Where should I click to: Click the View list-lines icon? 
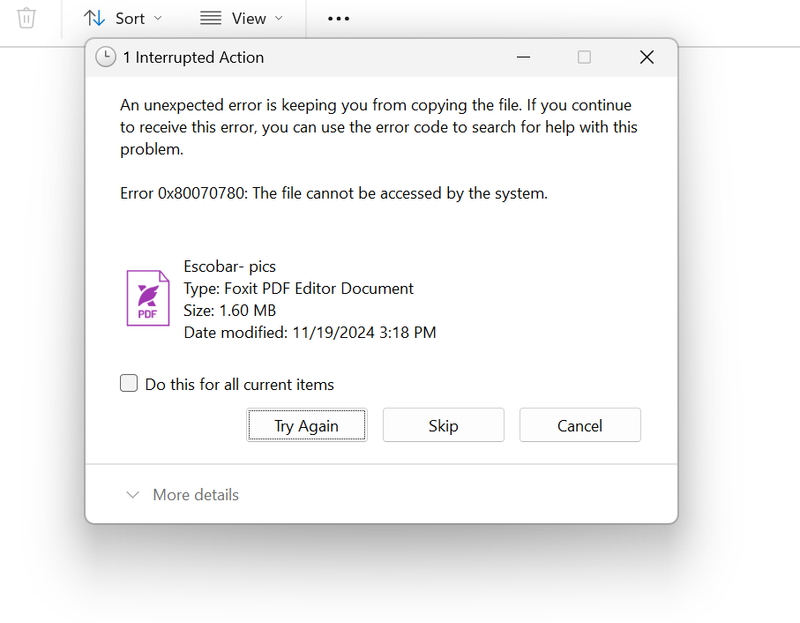(210, 18)
